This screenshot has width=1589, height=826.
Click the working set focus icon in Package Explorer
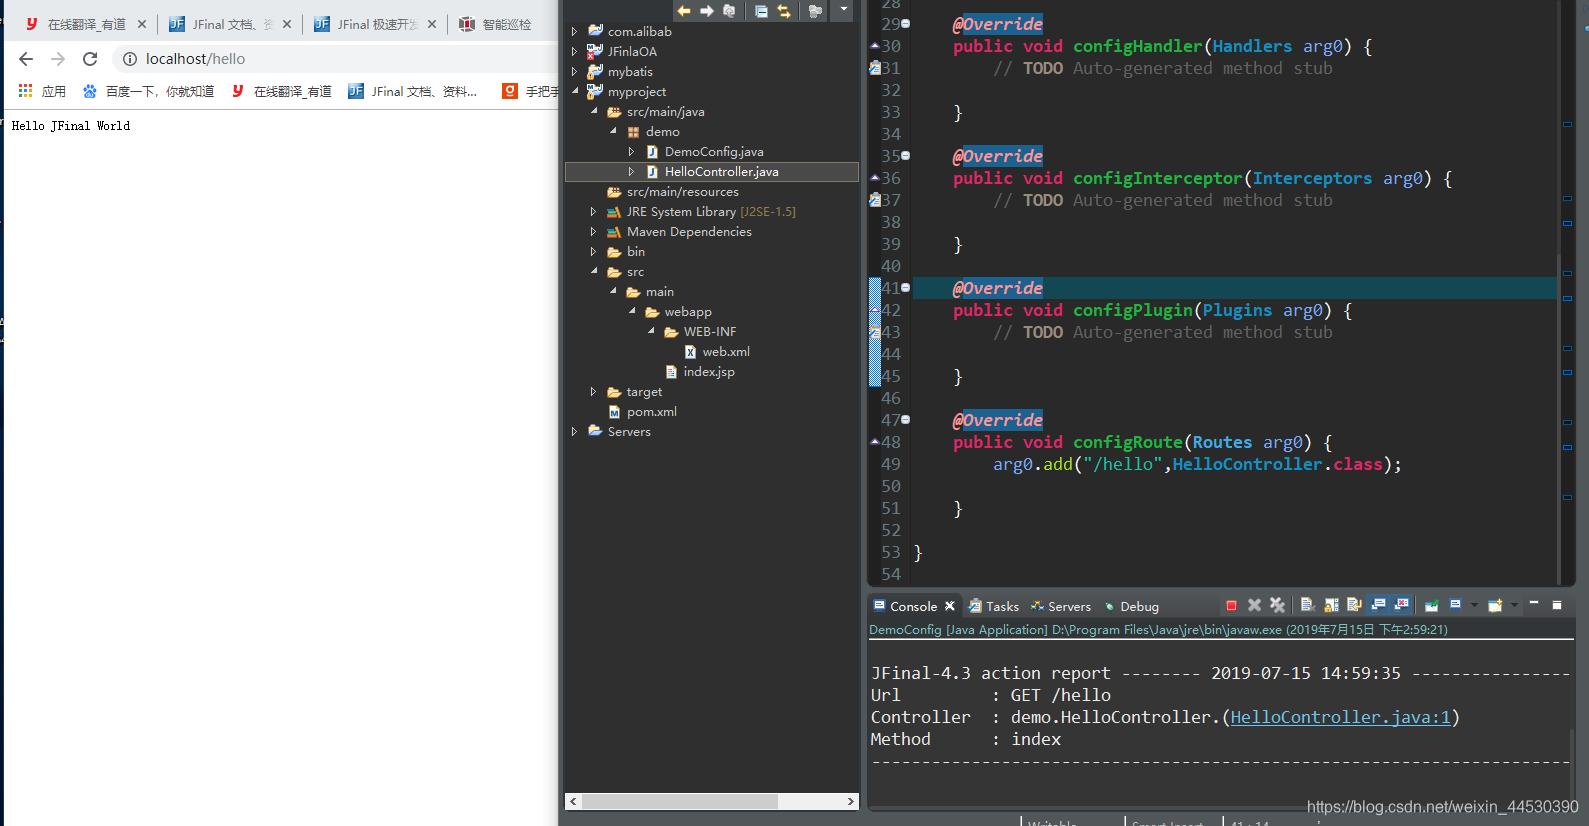point(815,11)
